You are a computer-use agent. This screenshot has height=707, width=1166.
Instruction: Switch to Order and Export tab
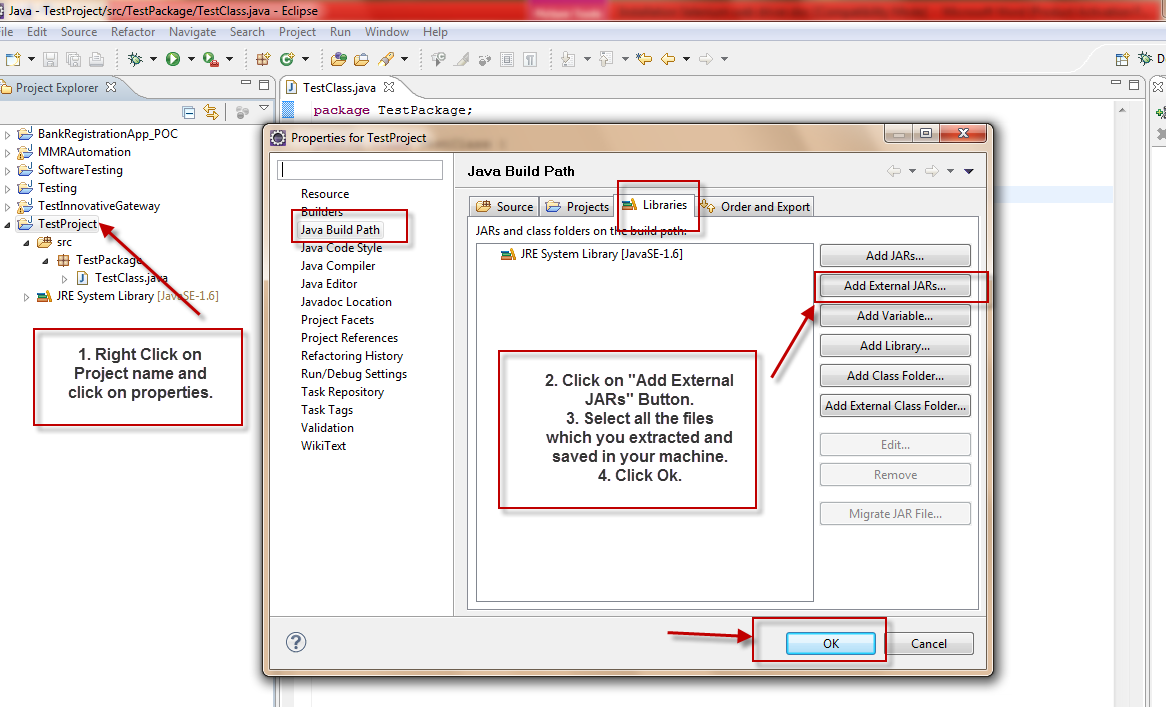(x=756, y=206)
